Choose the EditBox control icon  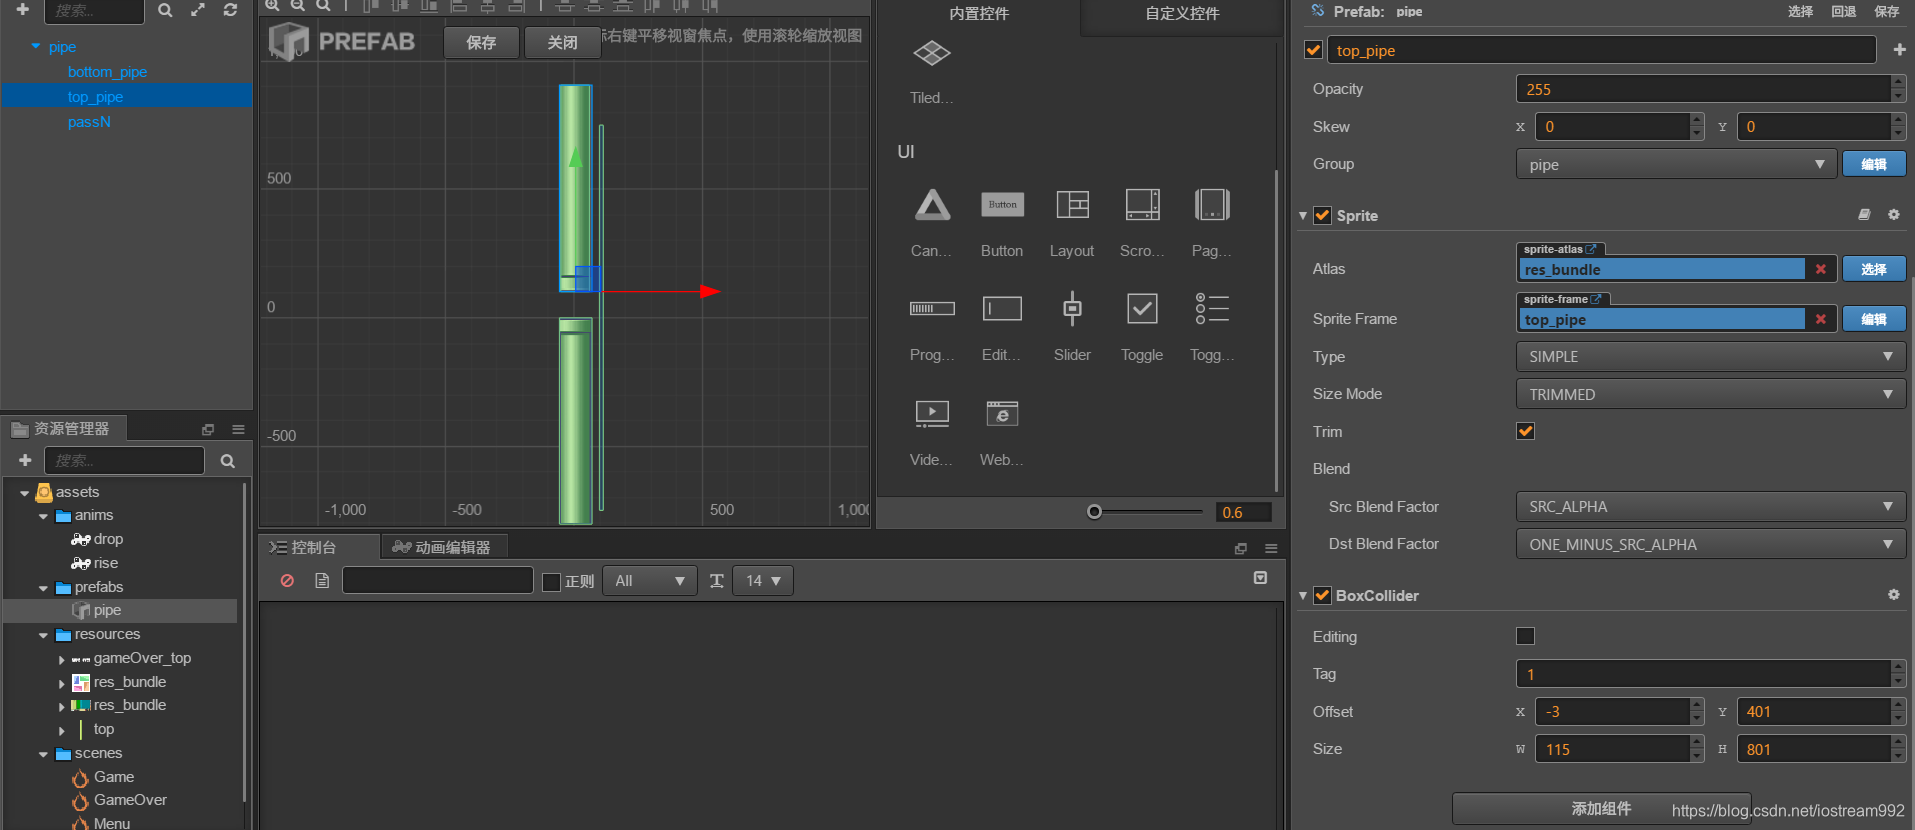click(x=1002, y=309)
